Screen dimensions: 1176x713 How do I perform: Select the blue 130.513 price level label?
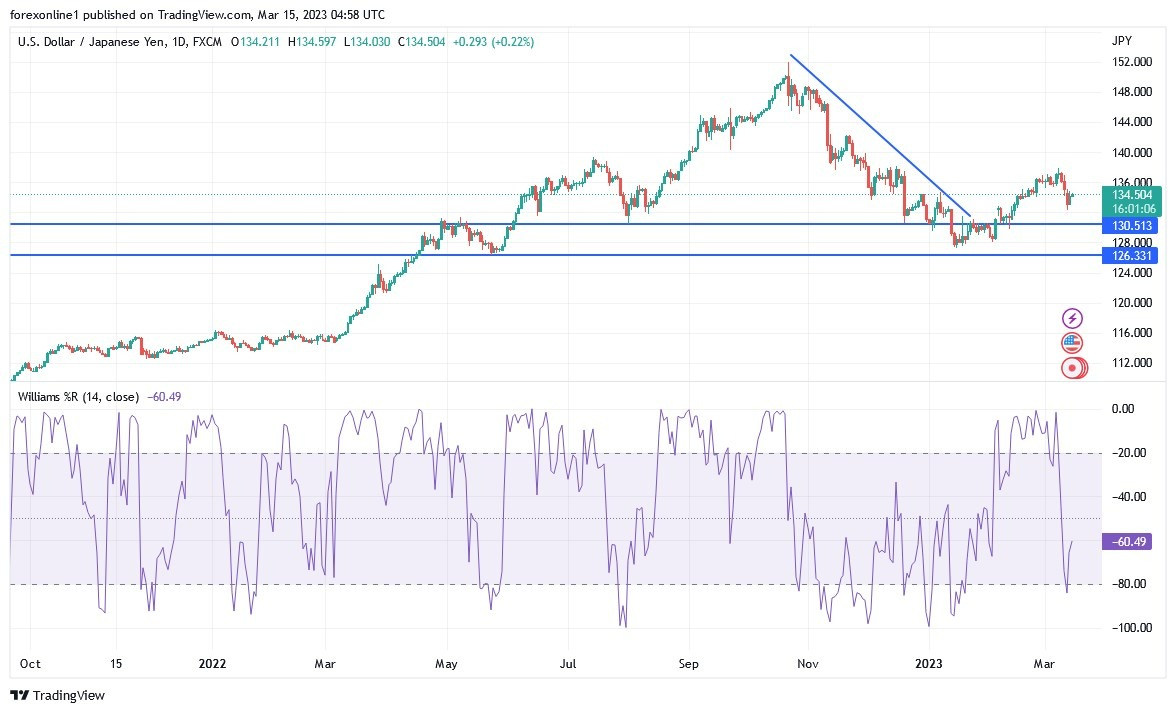(1132, 226)
